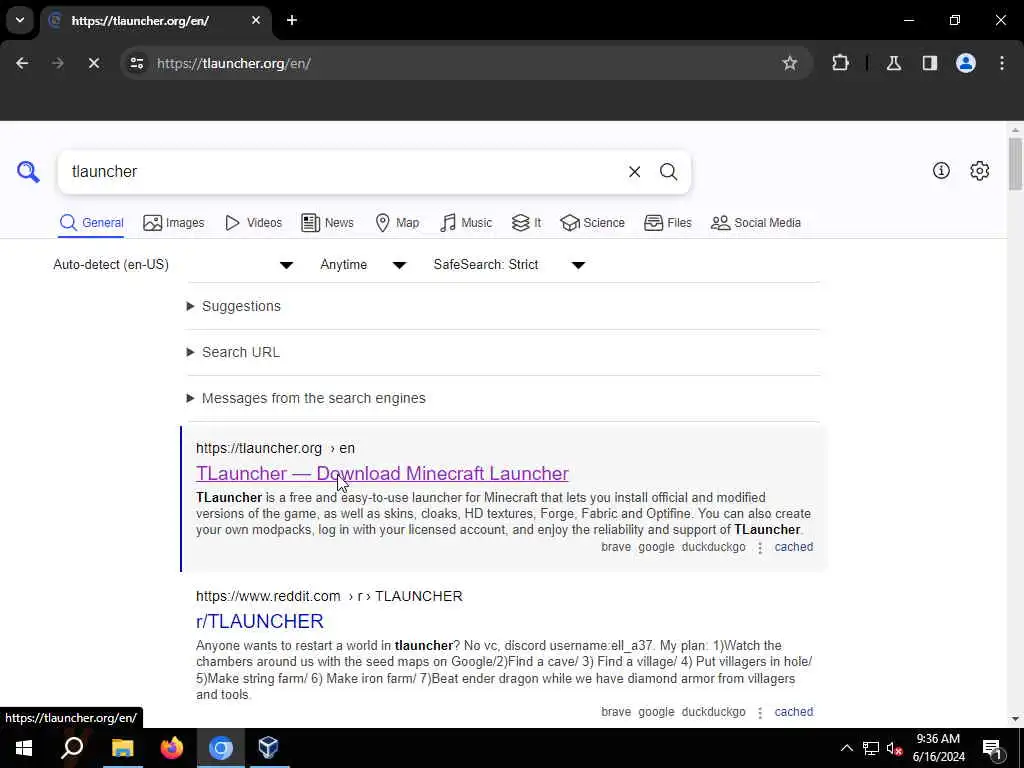Click the browser address bar URL
The width and height of the screenshot is (1024, 768).
click(233, 63)
